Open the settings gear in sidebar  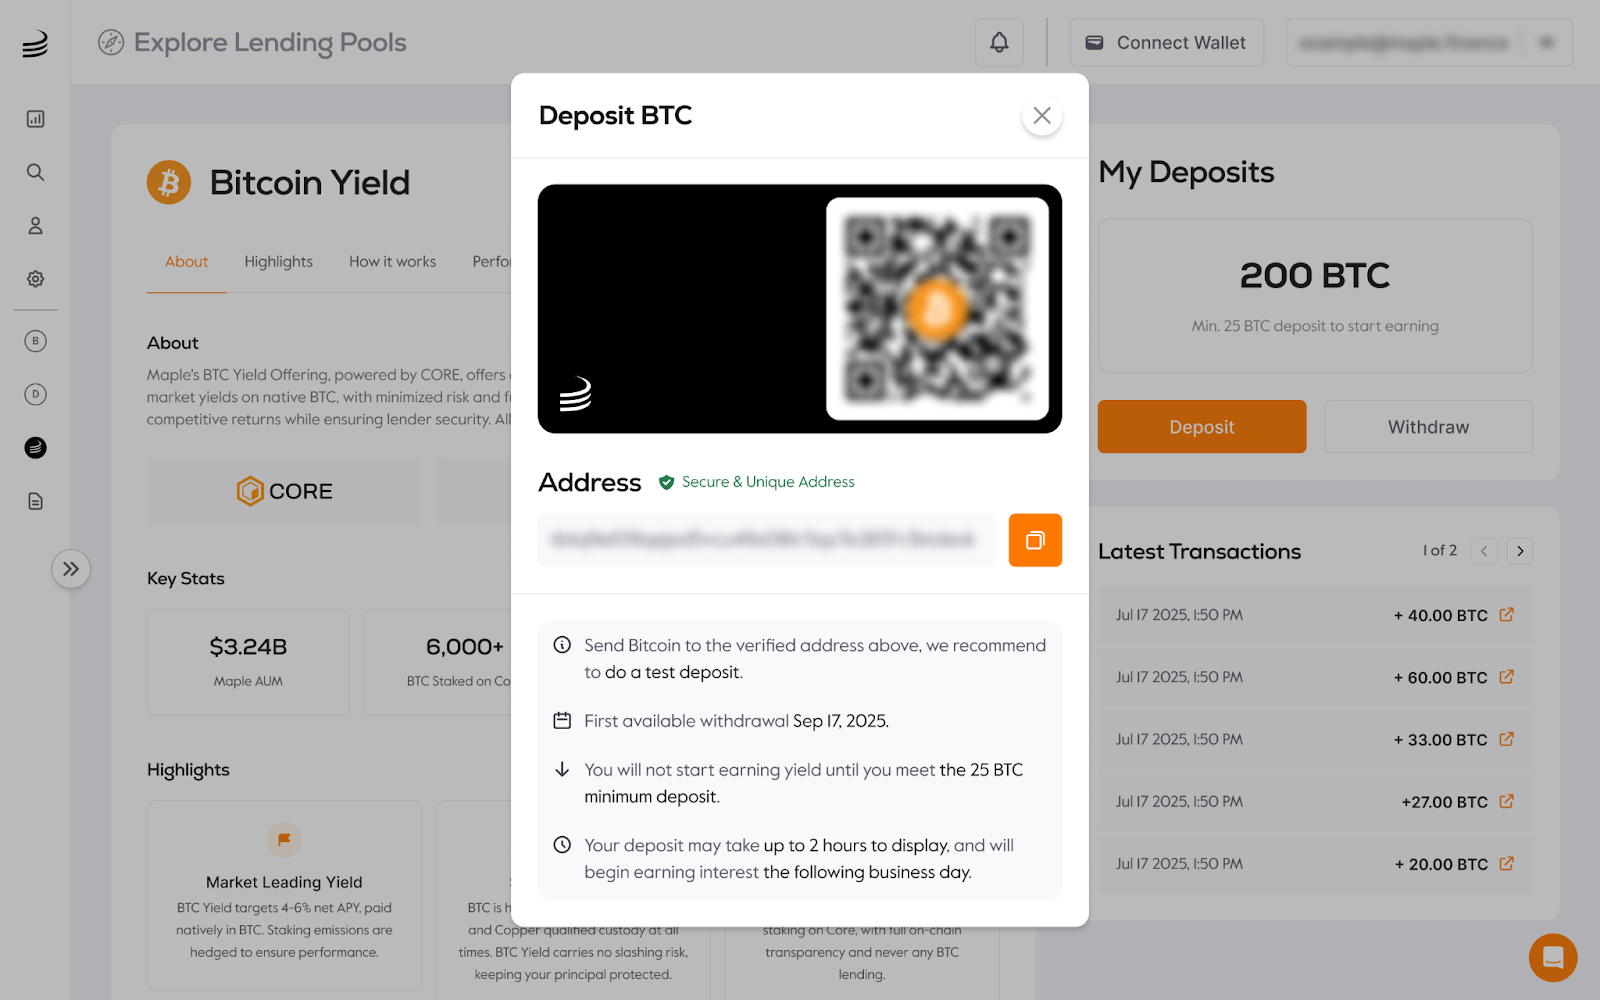pyautogui.click(x=35, y=279)
